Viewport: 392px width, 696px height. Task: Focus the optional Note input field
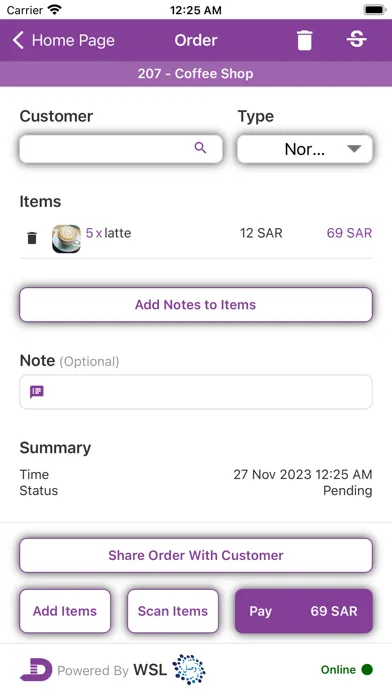coord(196,392)
